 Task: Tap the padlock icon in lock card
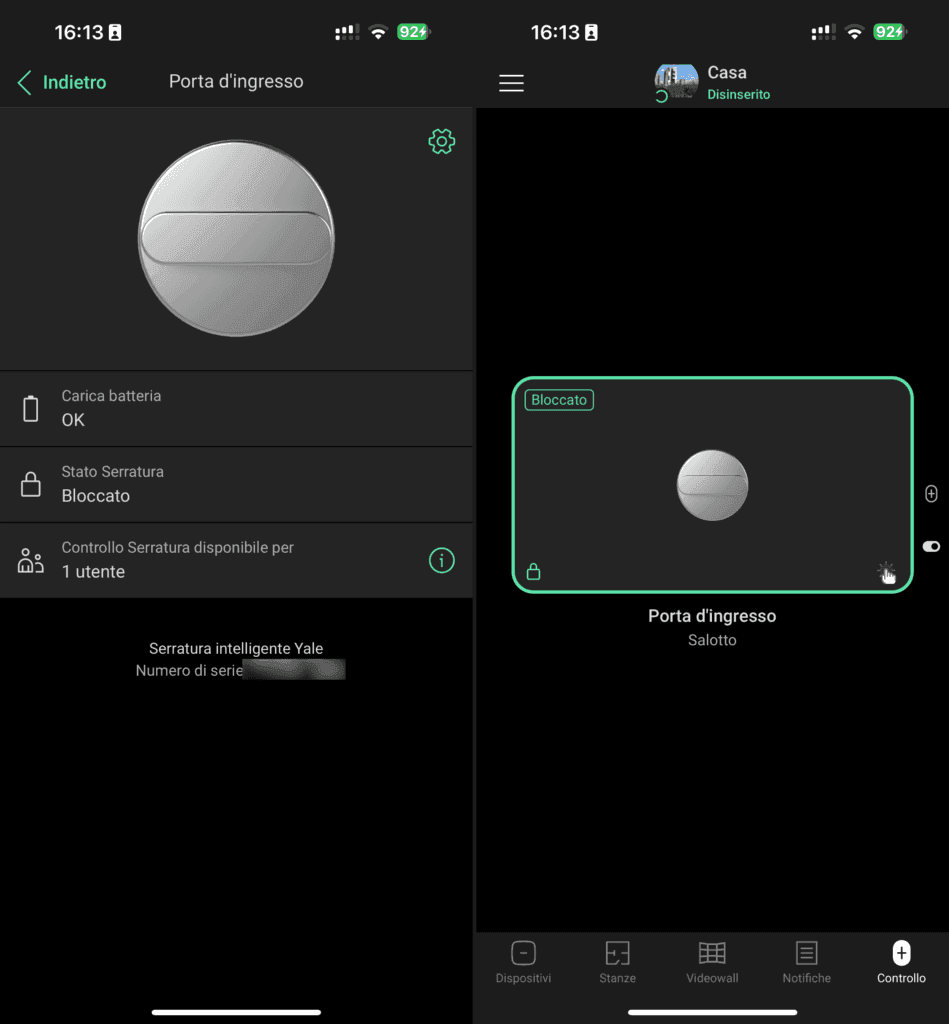tap(534, 572)
